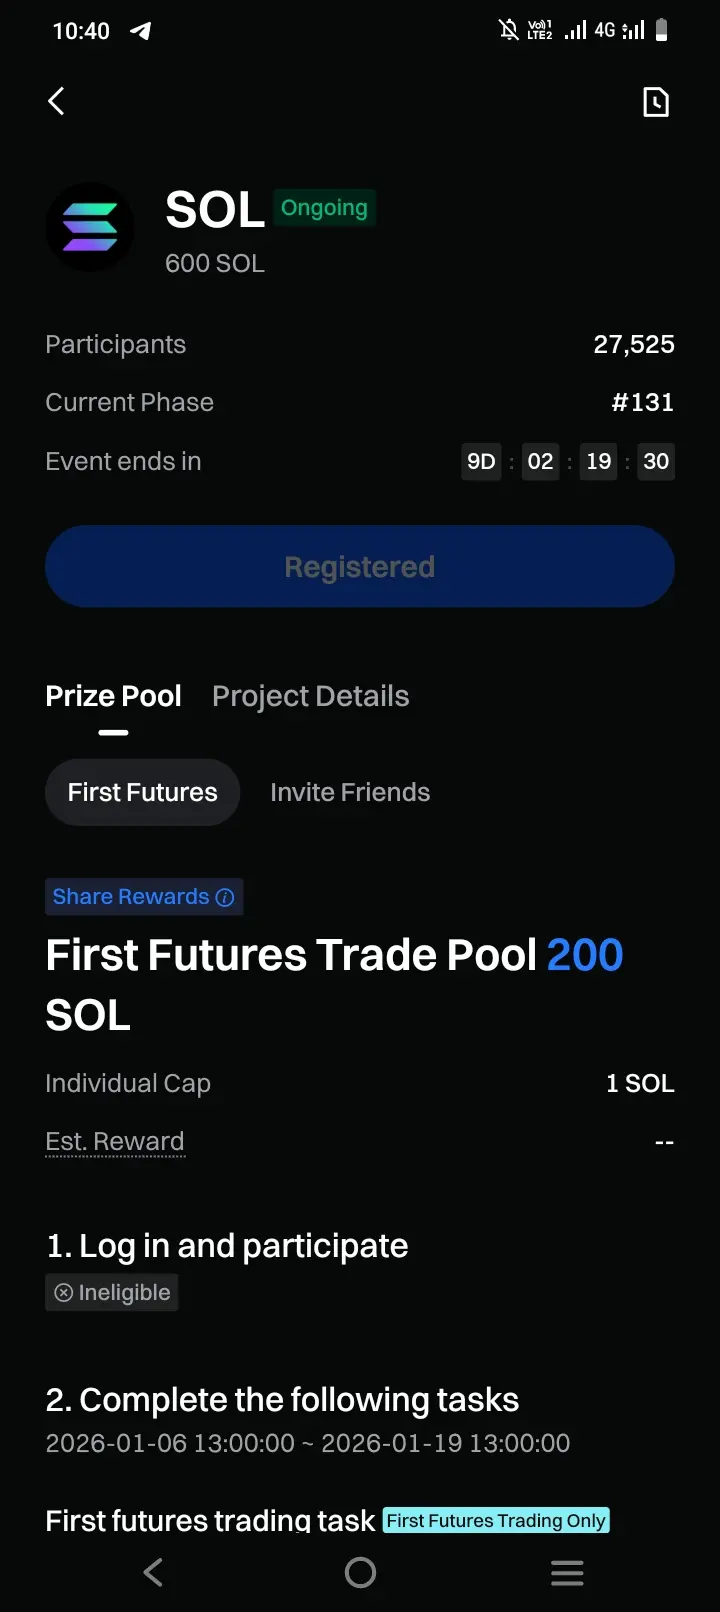720x1612 pixels.
Task: Tap the Registered button
Action: [x=360, y=567]
